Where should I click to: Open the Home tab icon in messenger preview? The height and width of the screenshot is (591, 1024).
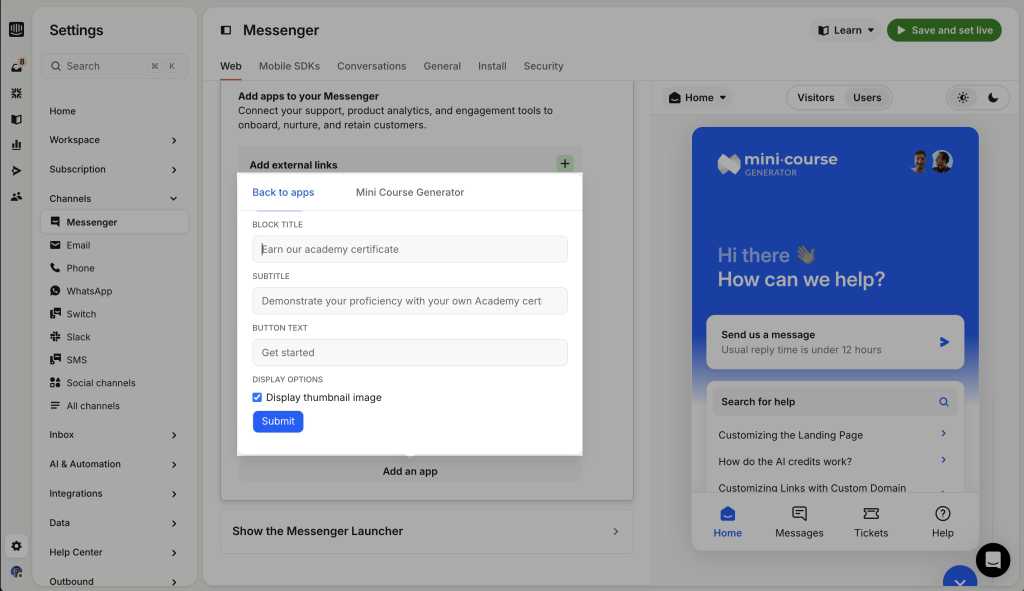[728, 522]
